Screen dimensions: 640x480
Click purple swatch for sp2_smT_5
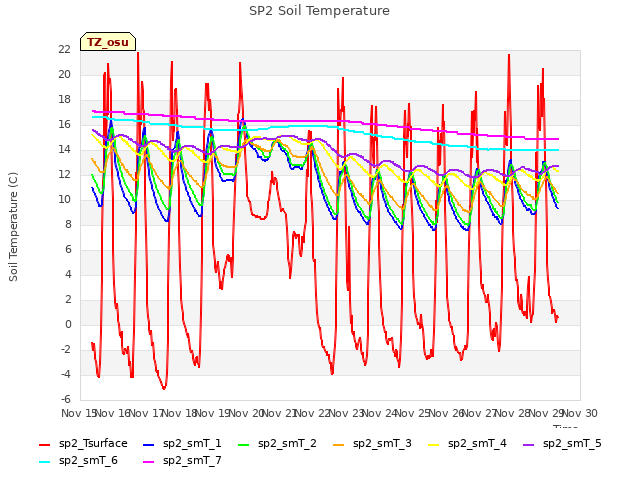pos(529,444)
